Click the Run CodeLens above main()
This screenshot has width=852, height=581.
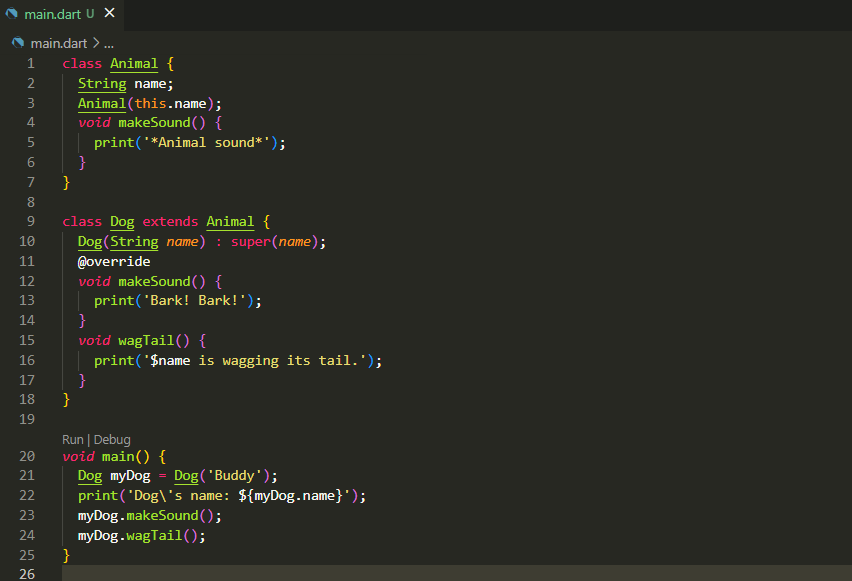(x=72, y=439)
